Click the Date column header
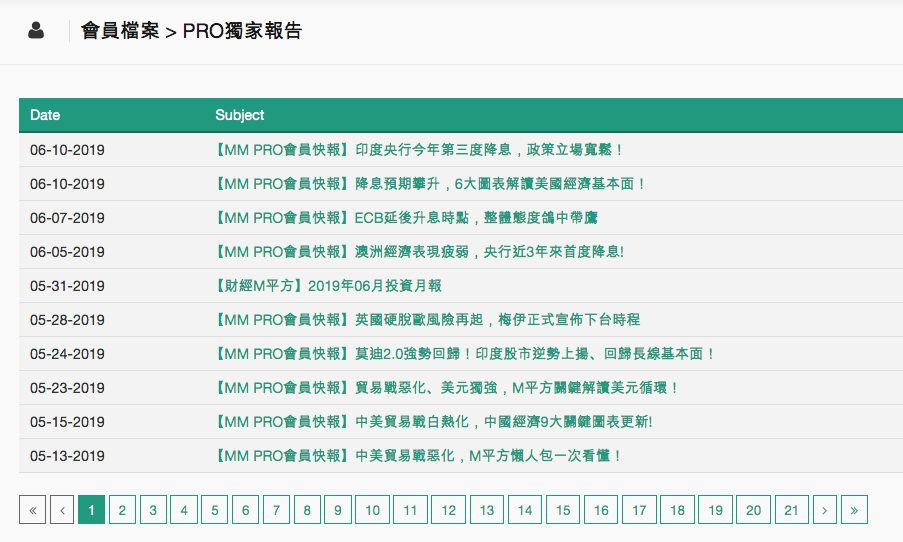903x542 pixels. pos(45,115)
